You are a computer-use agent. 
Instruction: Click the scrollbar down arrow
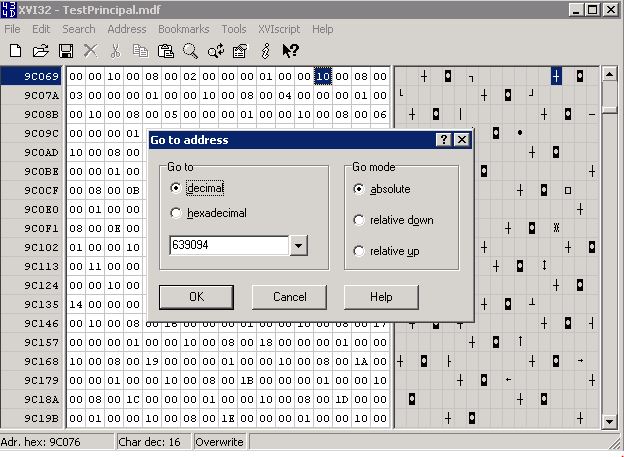coord(609,421)
